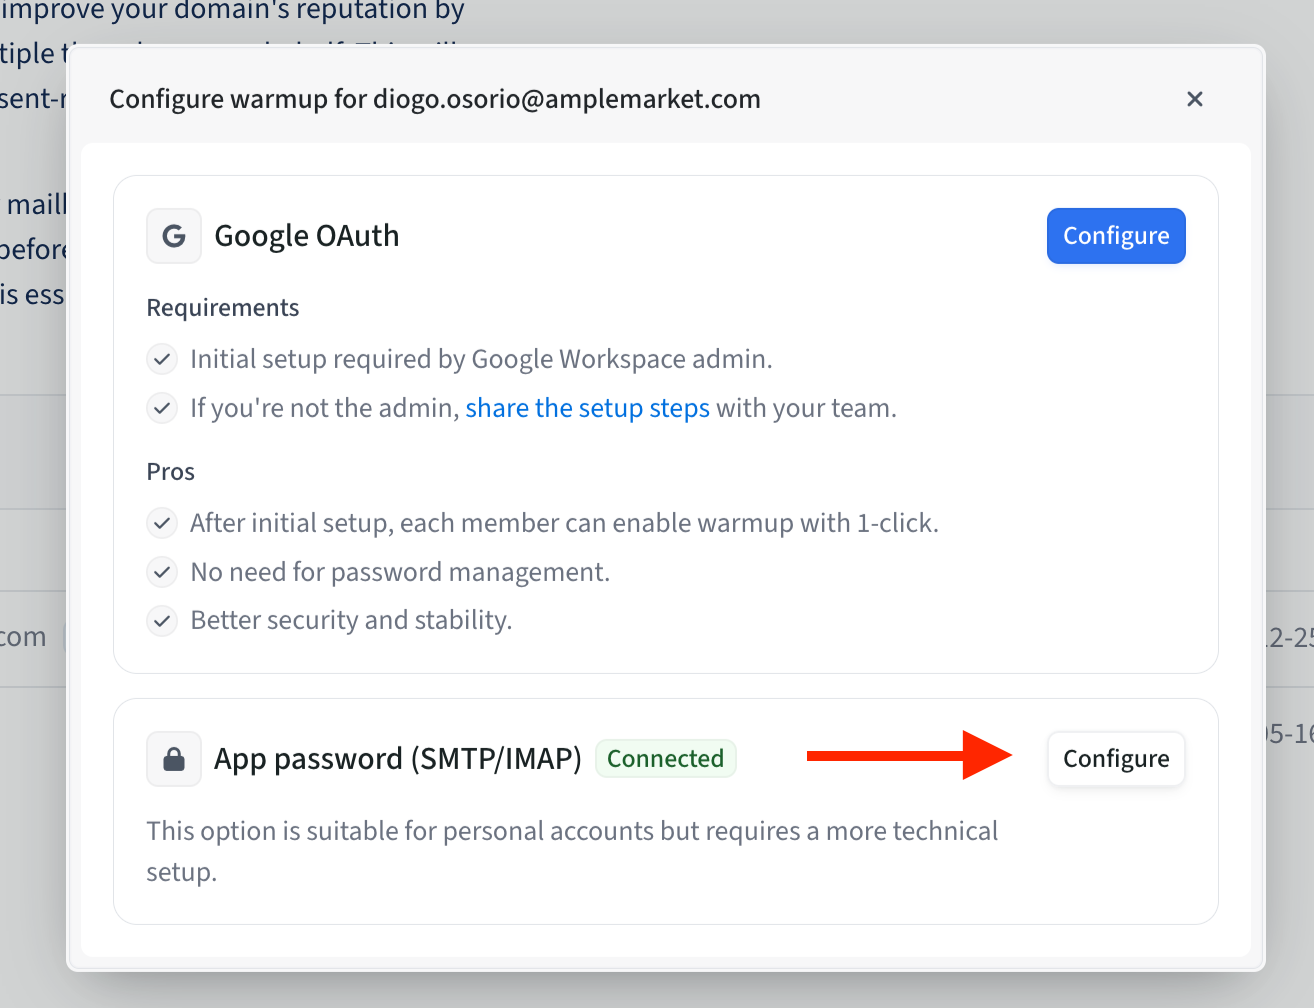Click checkmark icon beside "If you're not the admin"

point(162,408)
